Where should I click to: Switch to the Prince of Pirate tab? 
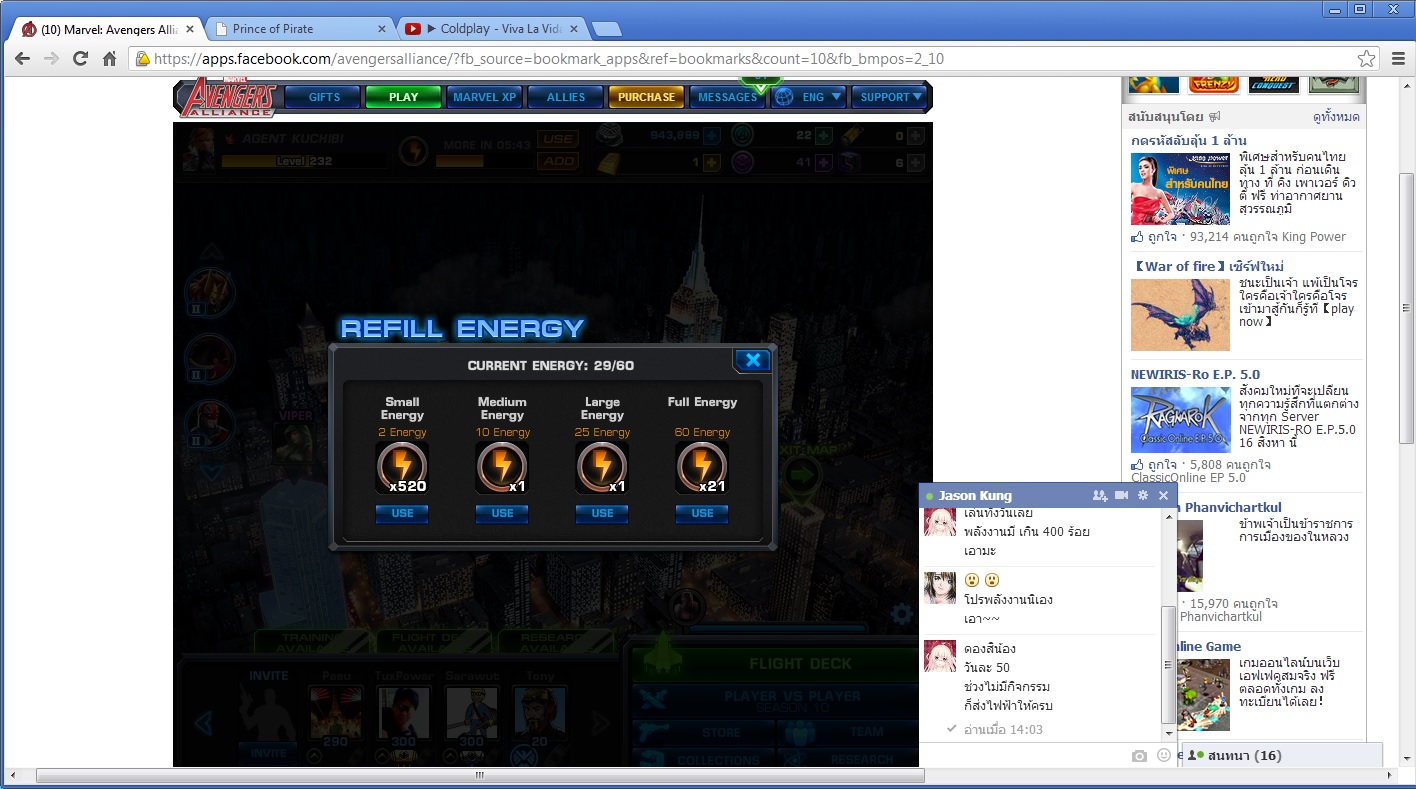295,29
